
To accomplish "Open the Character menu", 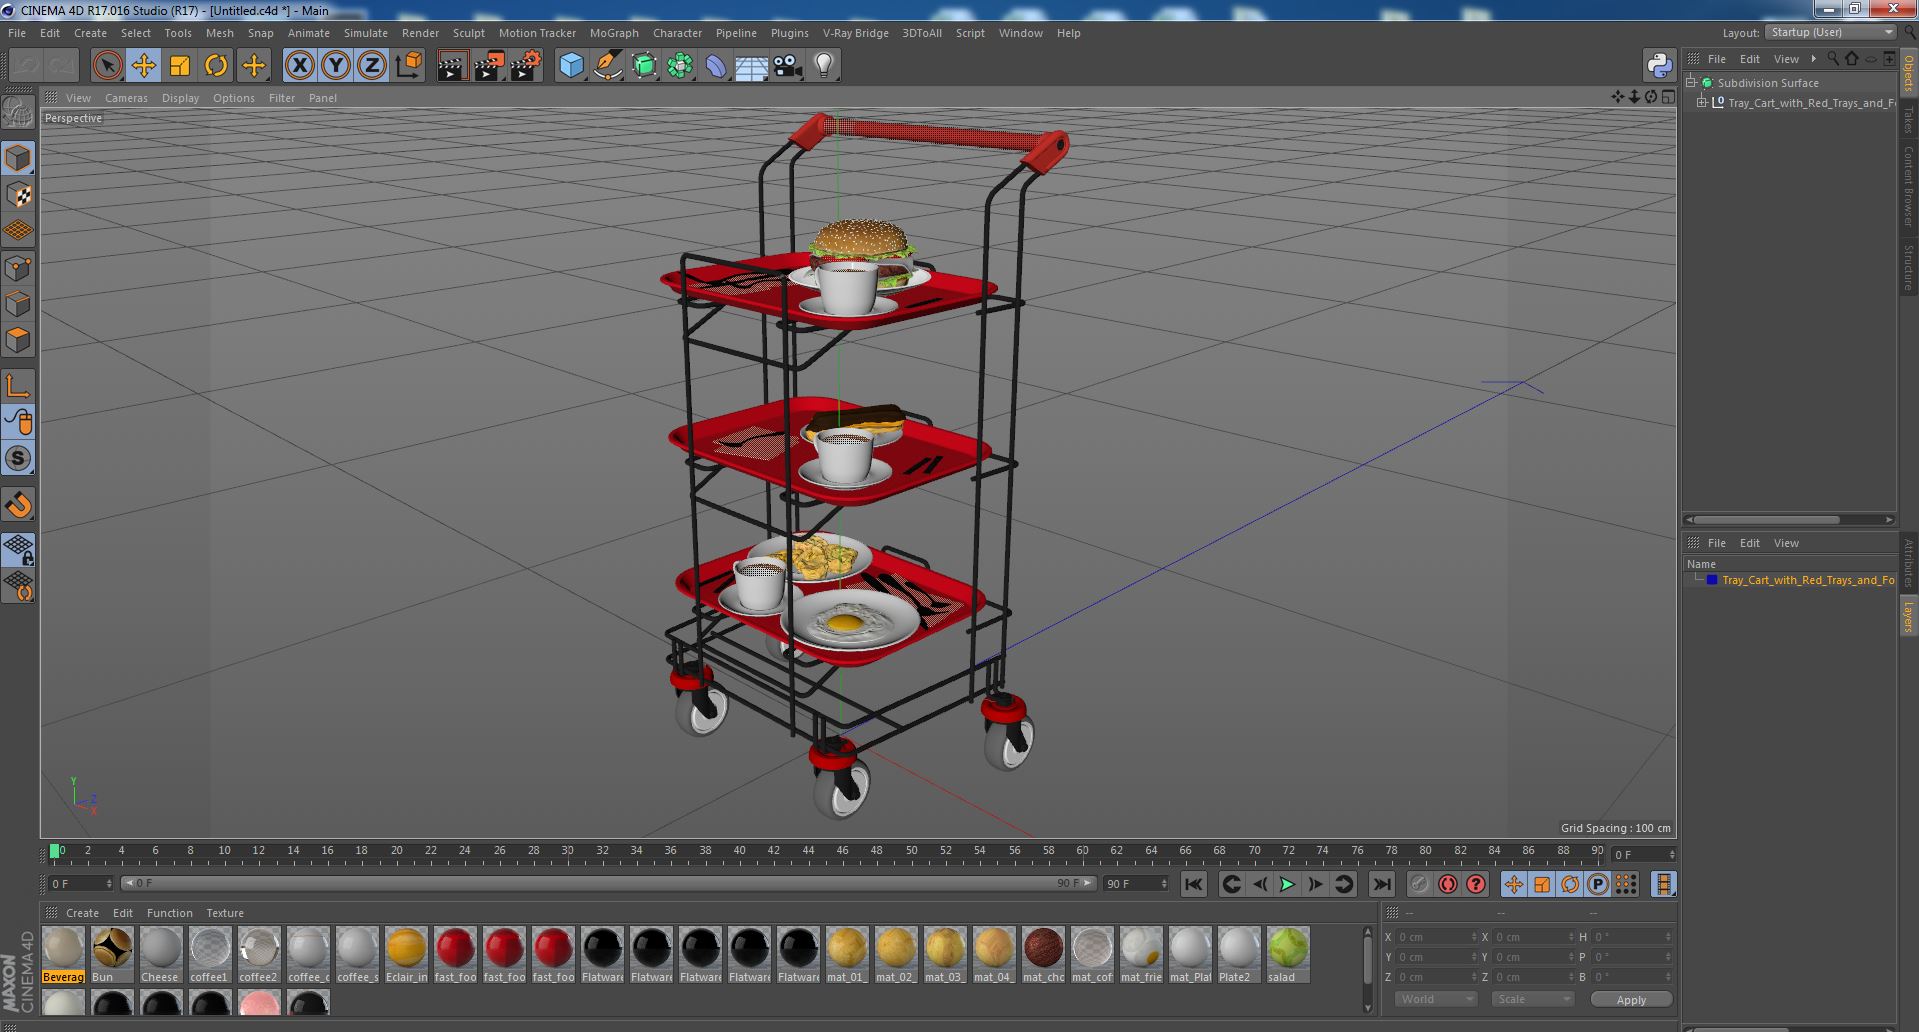I will pyautogui.click(x=677, y=33).
